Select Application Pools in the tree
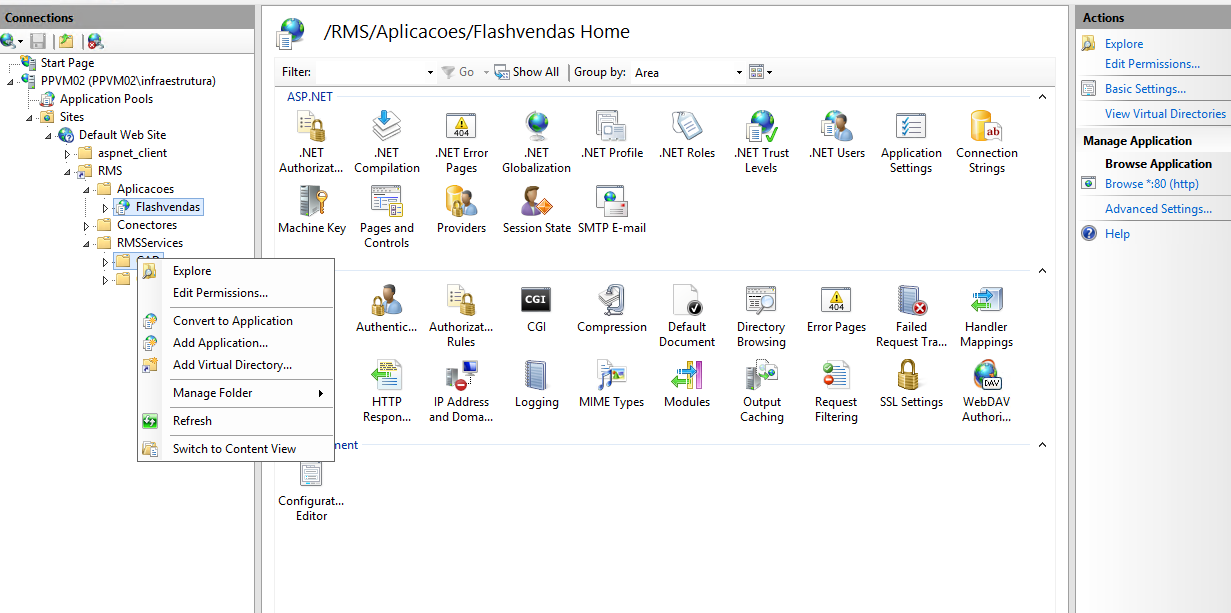1231x613 pixels. [106, 99]
